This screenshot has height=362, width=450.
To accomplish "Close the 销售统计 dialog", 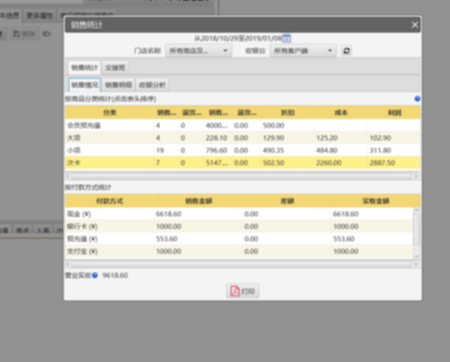I will pos(414,25).
